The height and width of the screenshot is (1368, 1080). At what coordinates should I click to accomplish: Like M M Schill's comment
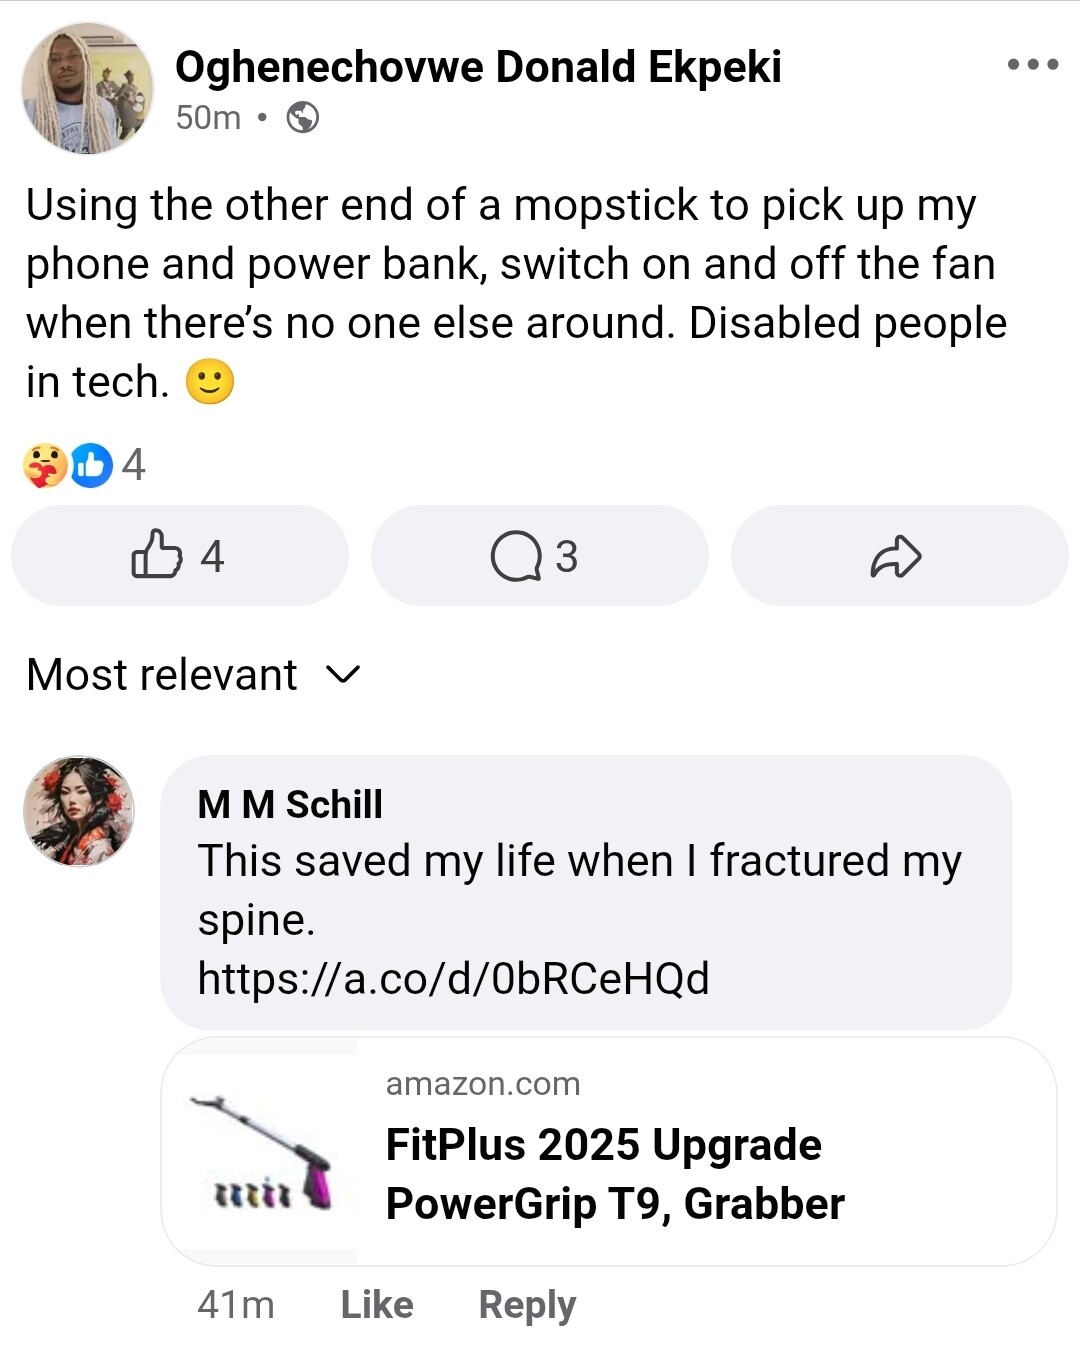pyautogui.click(x=376, y=1304)
